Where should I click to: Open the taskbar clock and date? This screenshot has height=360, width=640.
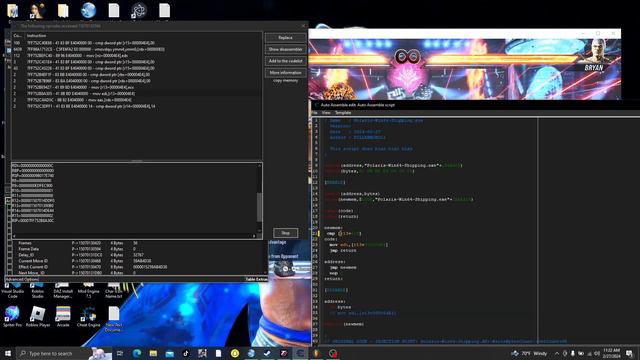click(611, 353)
